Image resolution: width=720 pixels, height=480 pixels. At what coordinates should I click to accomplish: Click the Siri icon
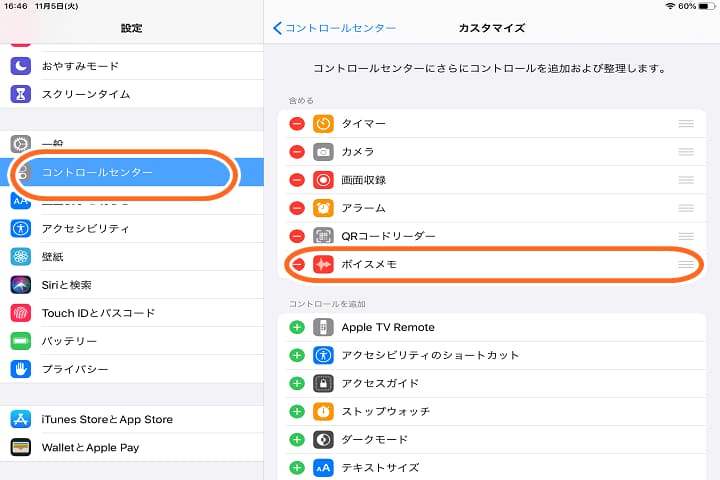click(21, 285)
